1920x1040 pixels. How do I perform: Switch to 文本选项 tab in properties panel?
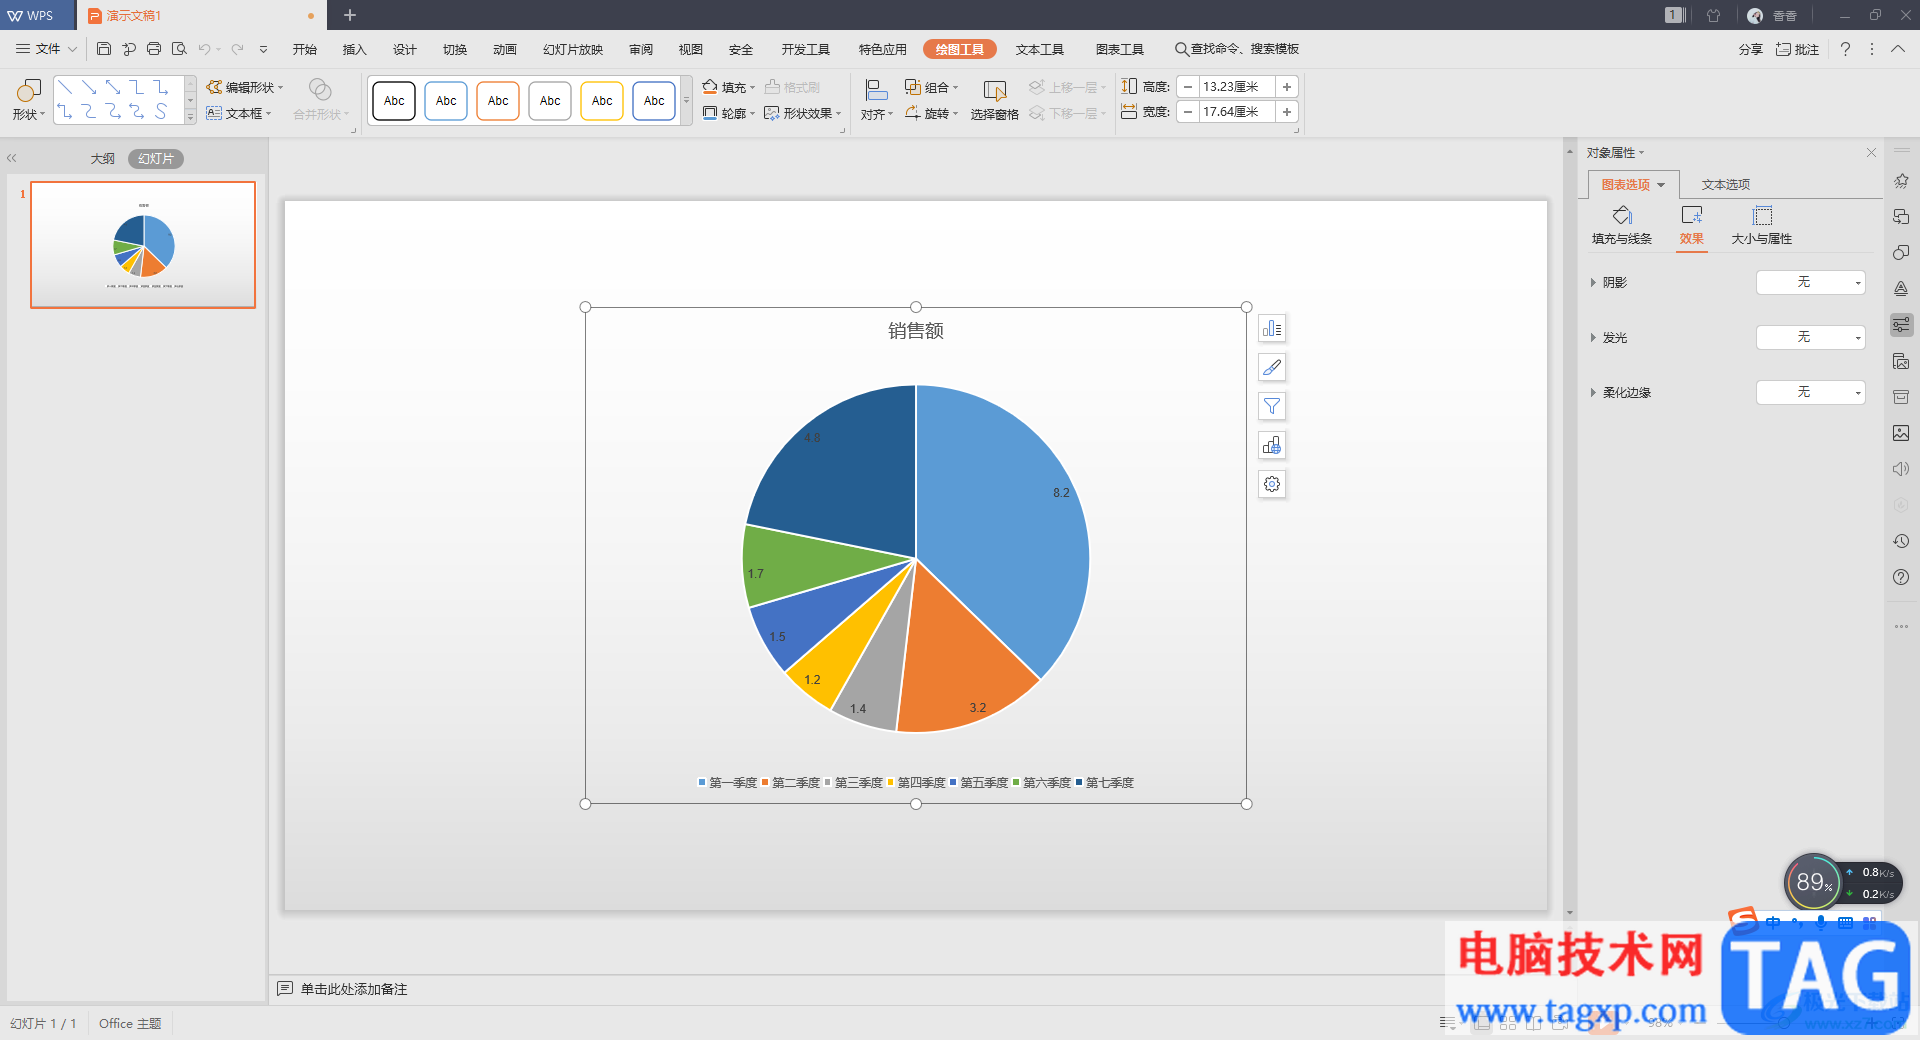click(1726, 185)
